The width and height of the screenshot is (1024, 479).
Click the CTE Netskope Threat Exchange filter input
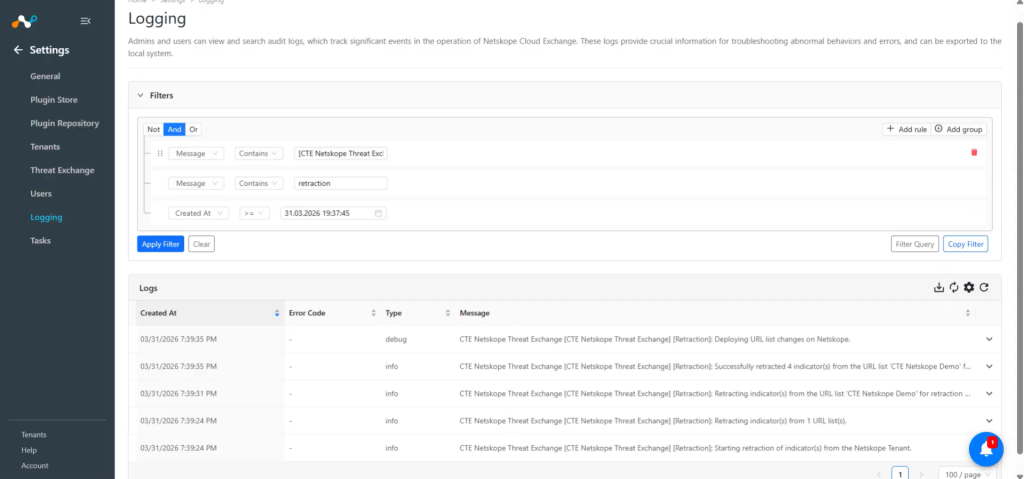coord(341,154)
